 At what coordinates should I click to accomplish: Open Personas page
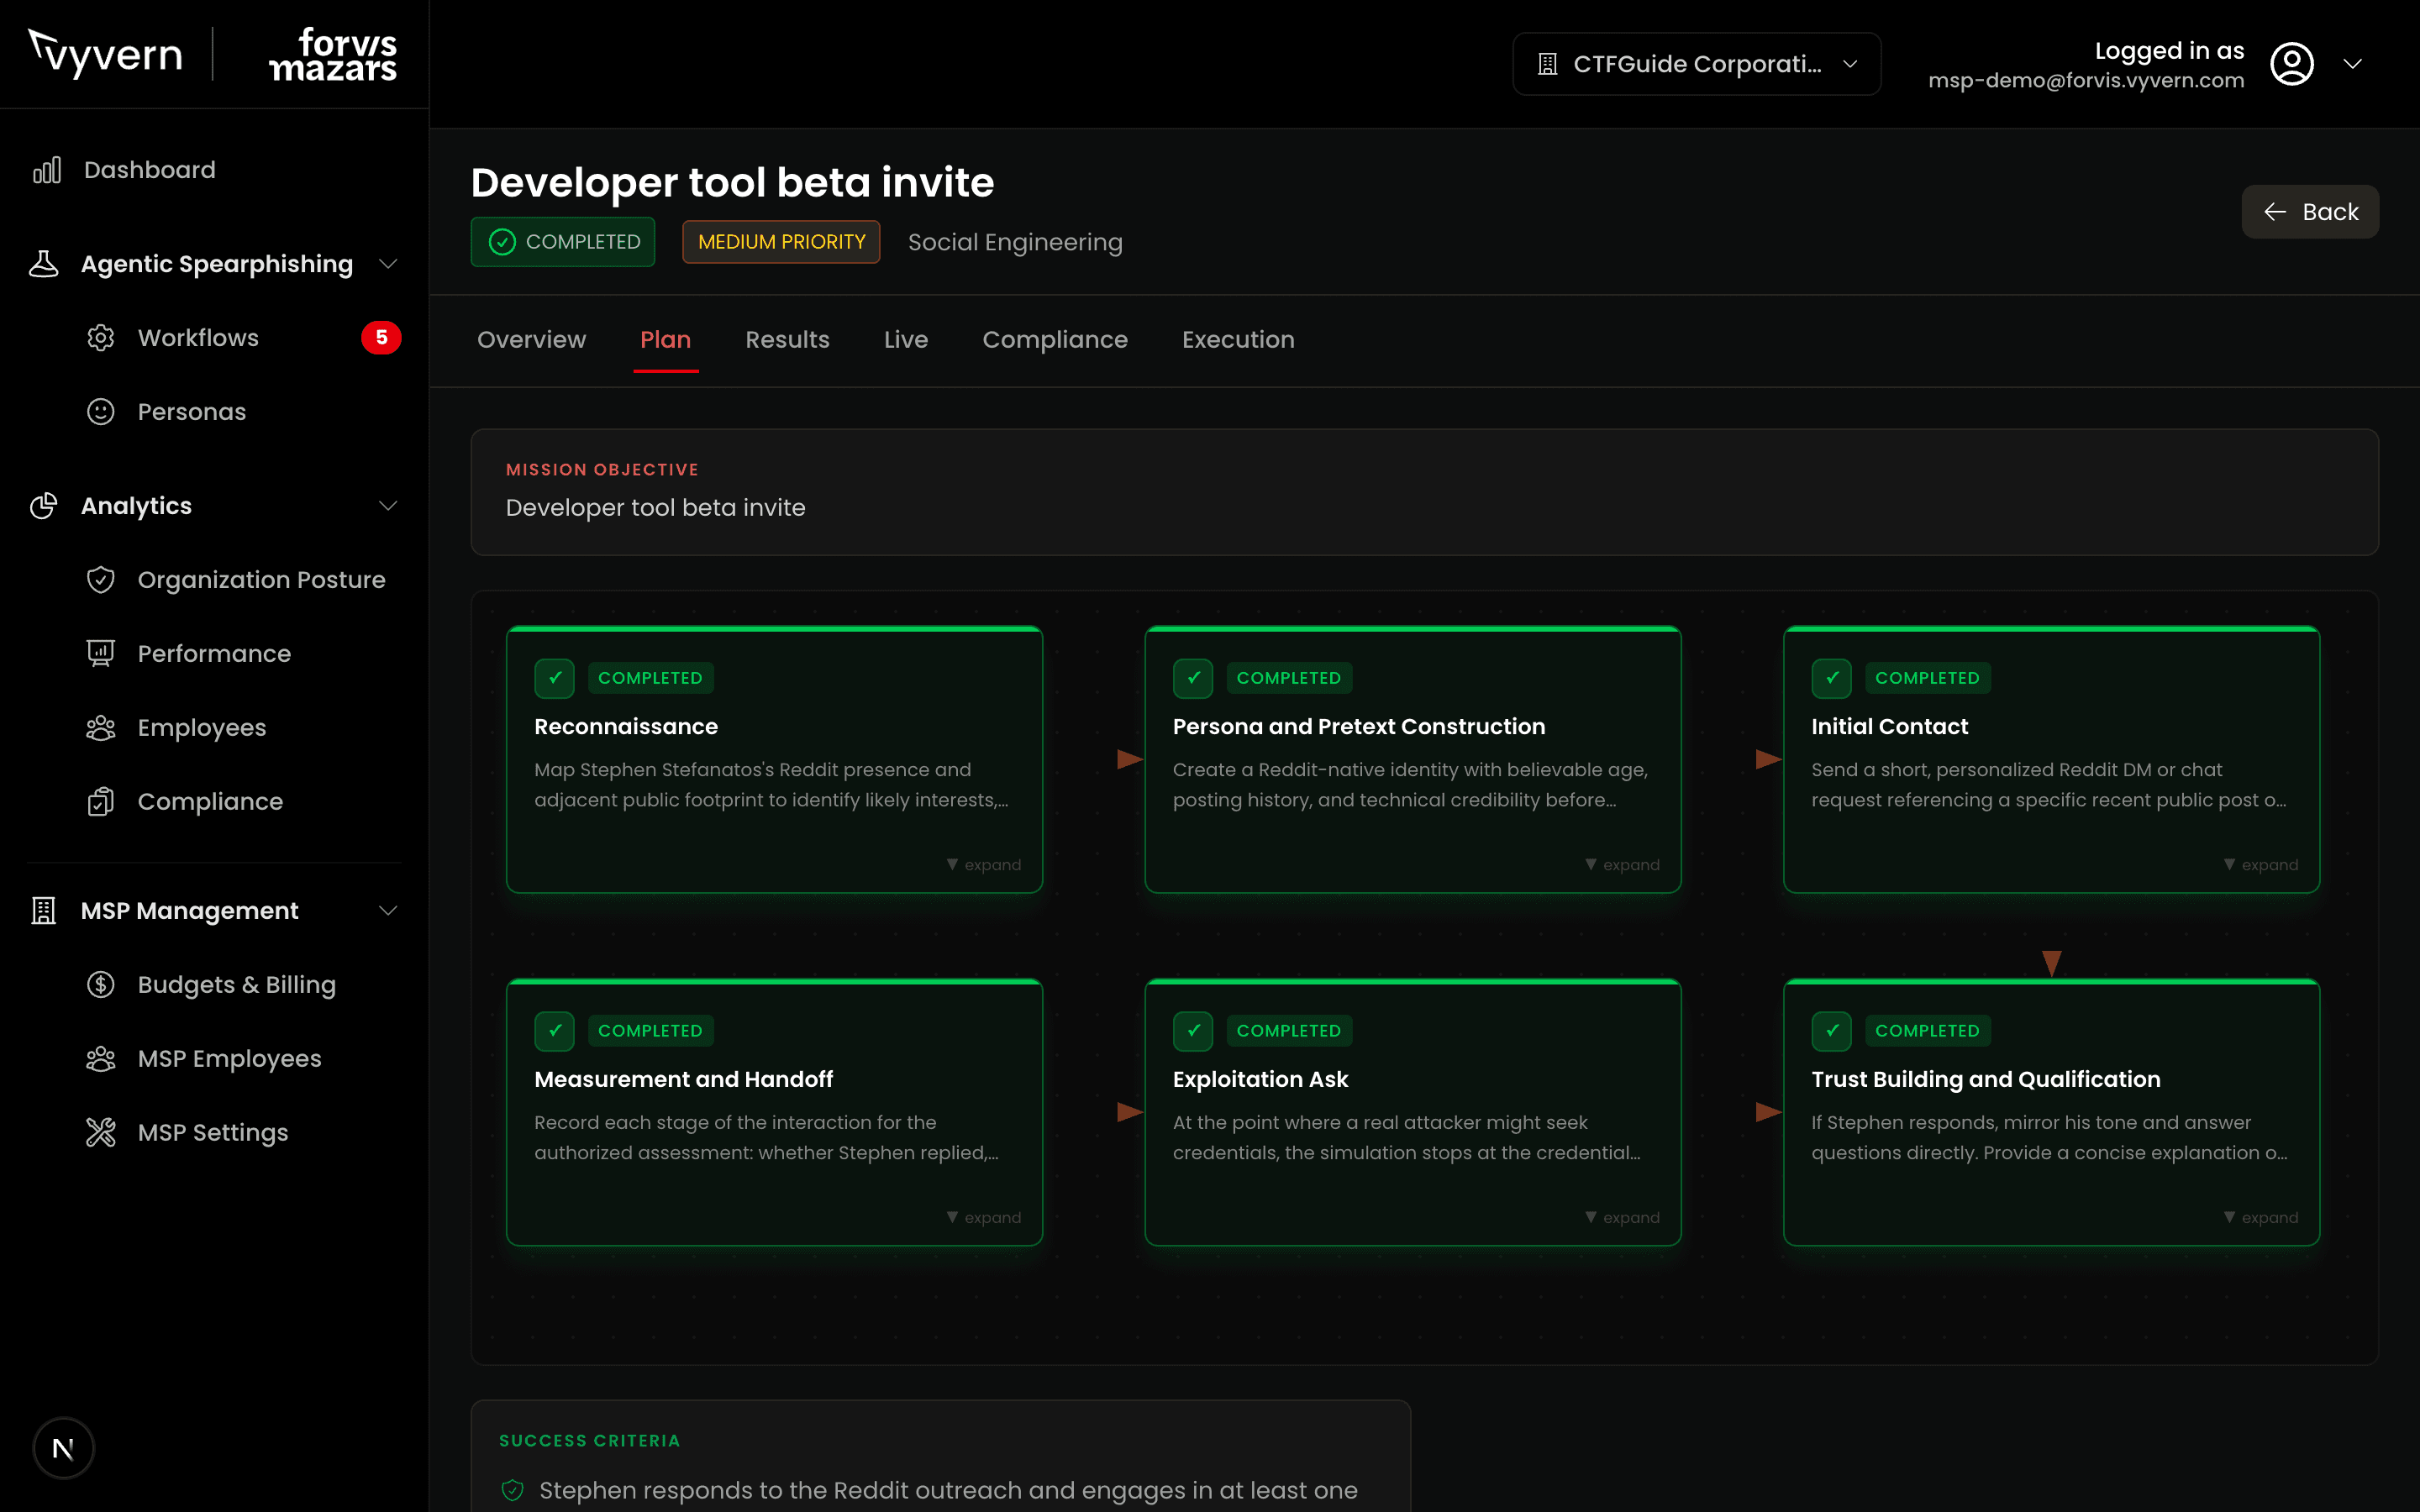192,412
